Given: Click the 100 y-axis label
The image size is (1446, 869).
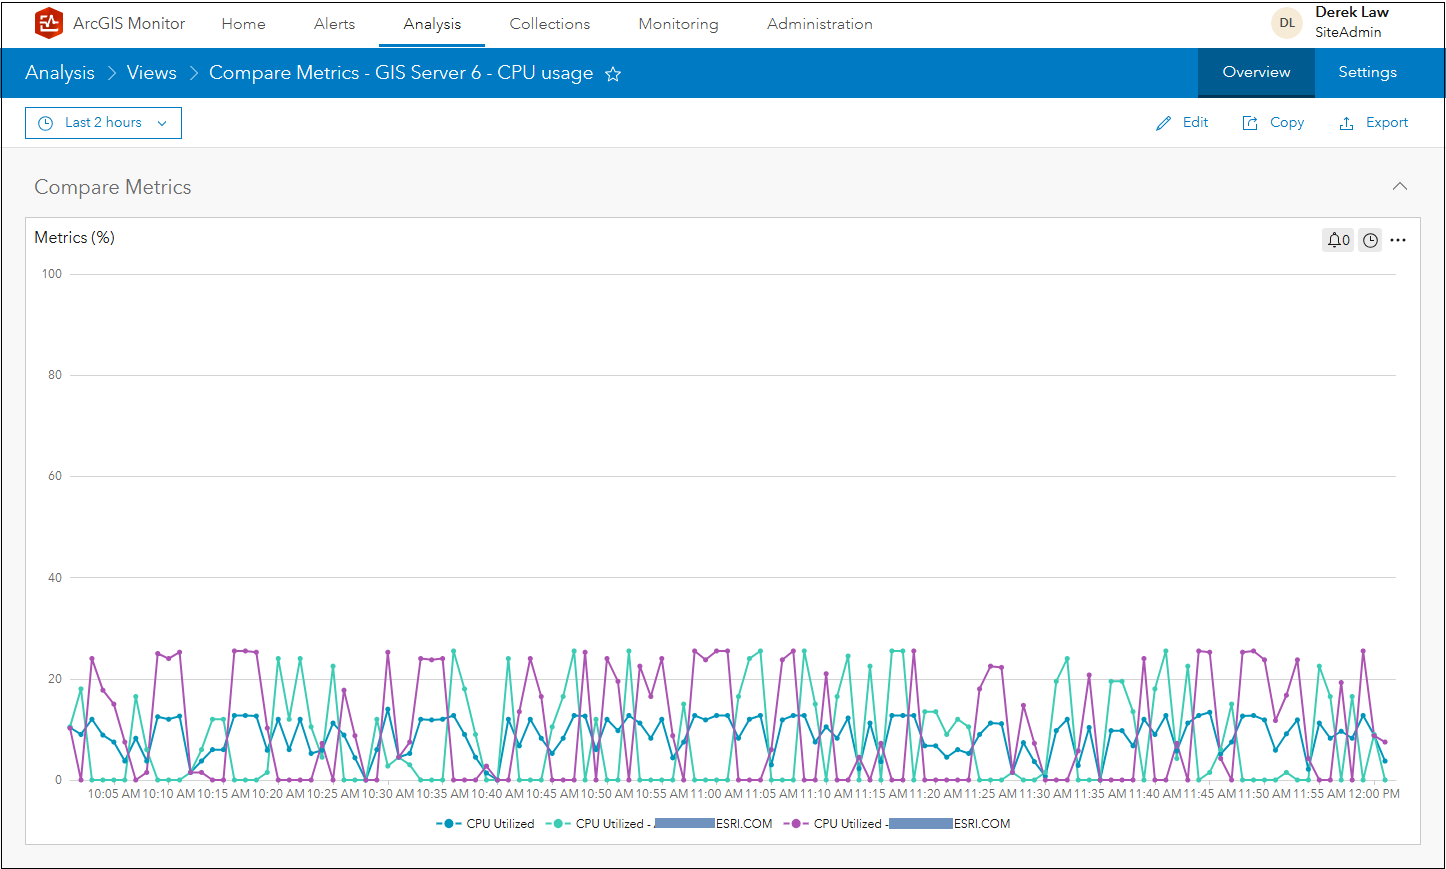Looking at the screenshot, I should [x=52, y=274].
